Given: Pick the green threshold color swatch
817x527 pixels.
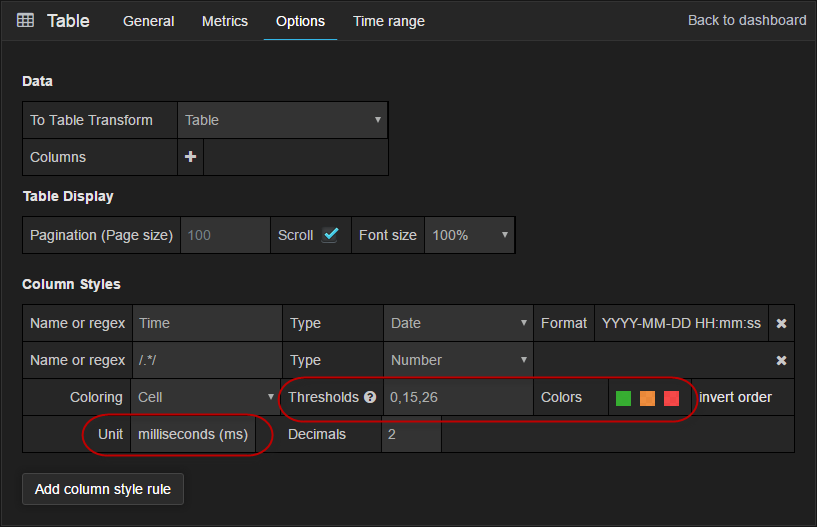Looking at the screenshot, I should coord(623,398).
